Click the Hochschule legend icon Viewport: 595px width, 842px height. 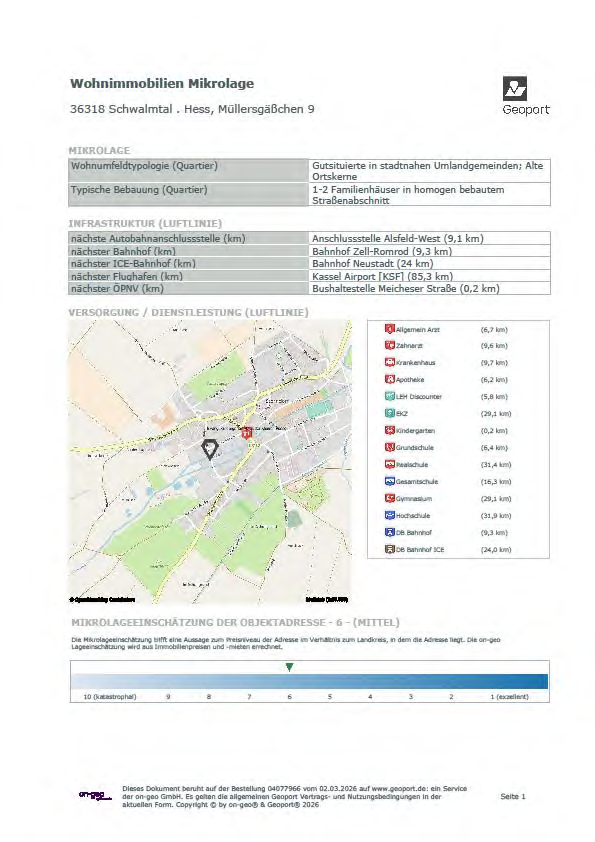[390, 516]
